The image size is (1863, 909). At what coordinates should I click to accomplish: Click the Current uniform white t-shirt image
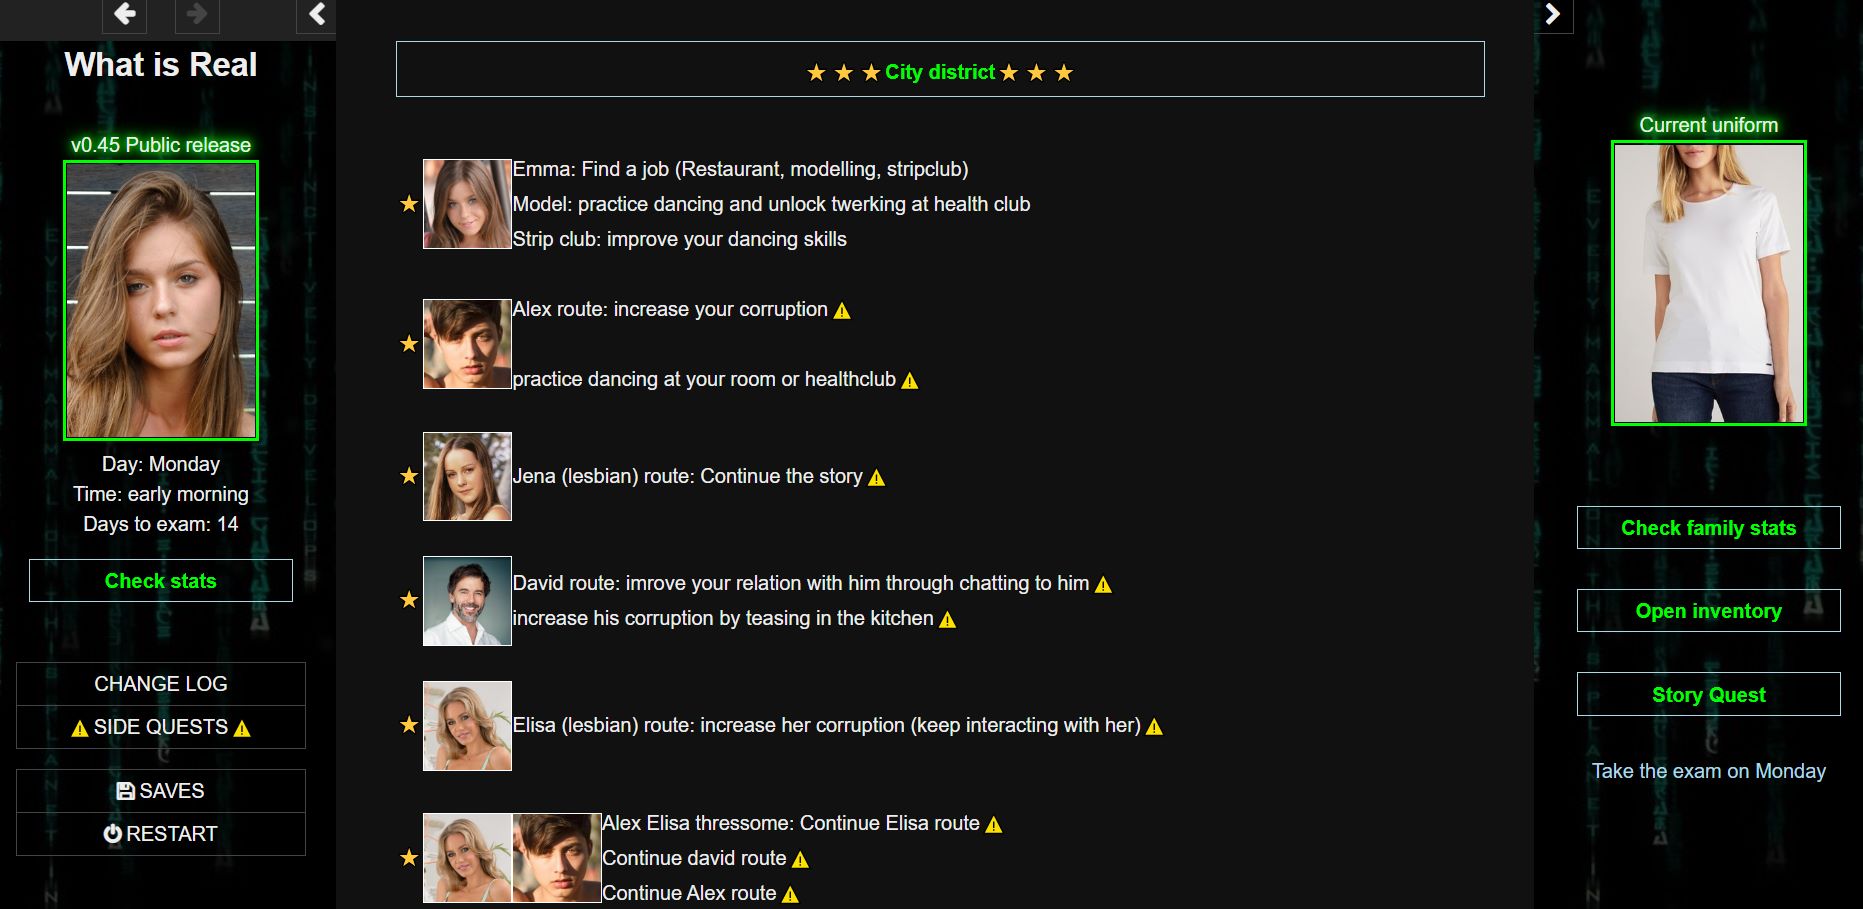(1708, 283)
